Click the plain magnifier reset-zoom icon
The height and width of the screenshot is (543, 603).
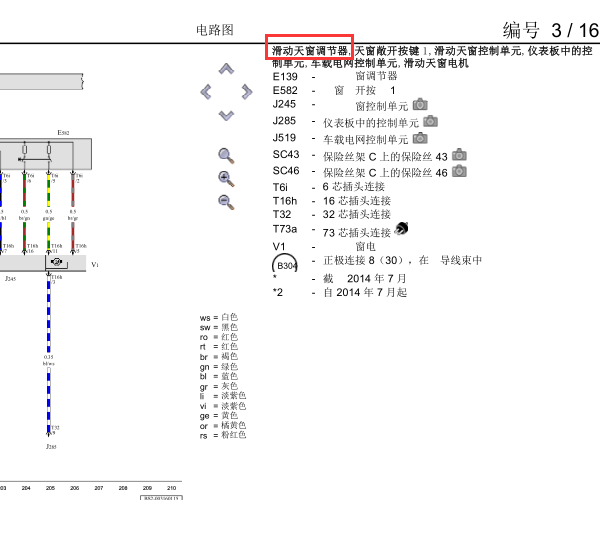[226, 156]
